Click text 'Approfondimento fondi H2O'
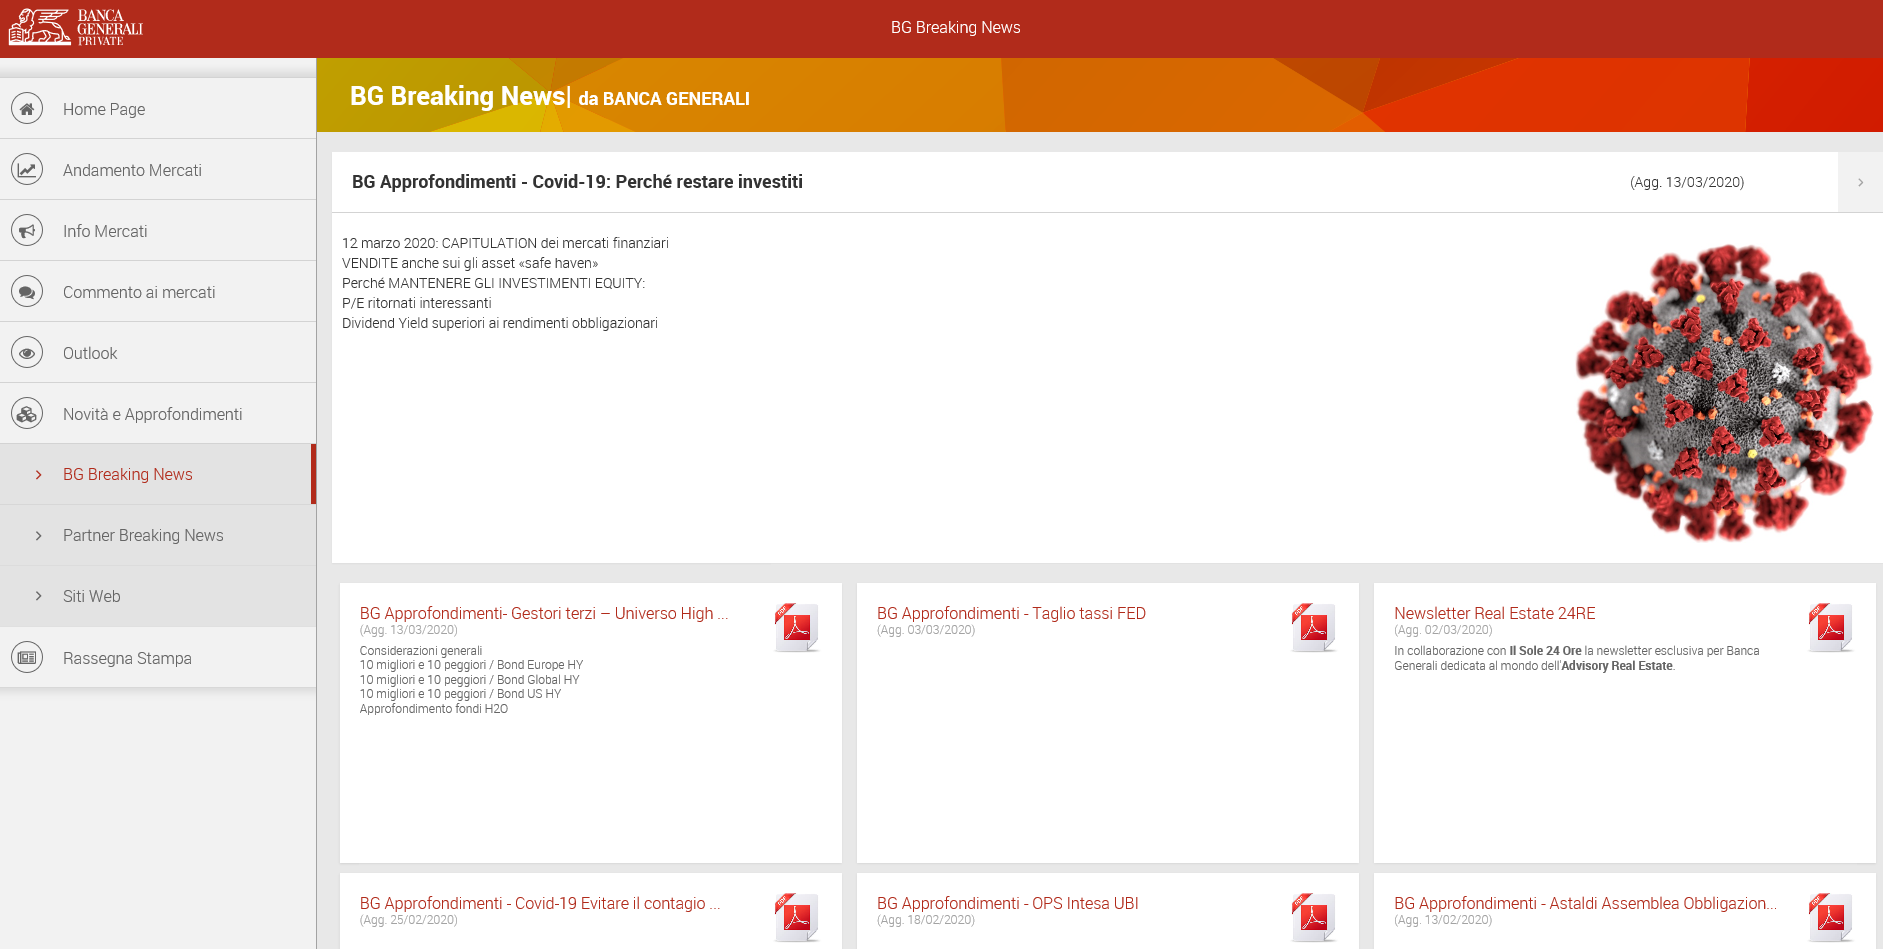 pyautogui.click(x=434, y=709)
